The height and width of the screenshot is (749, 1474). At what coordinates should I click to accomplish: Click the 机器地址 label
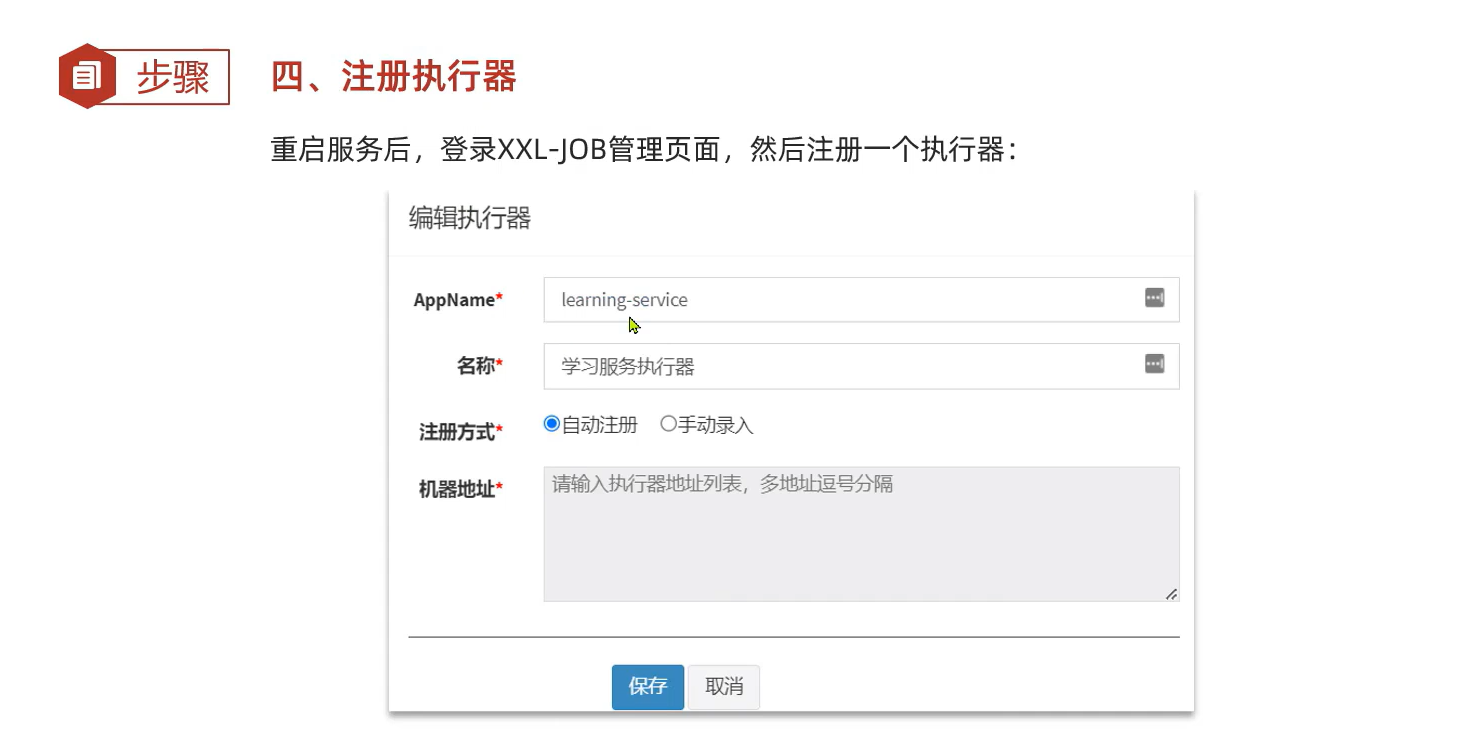[x=460, y=489]
